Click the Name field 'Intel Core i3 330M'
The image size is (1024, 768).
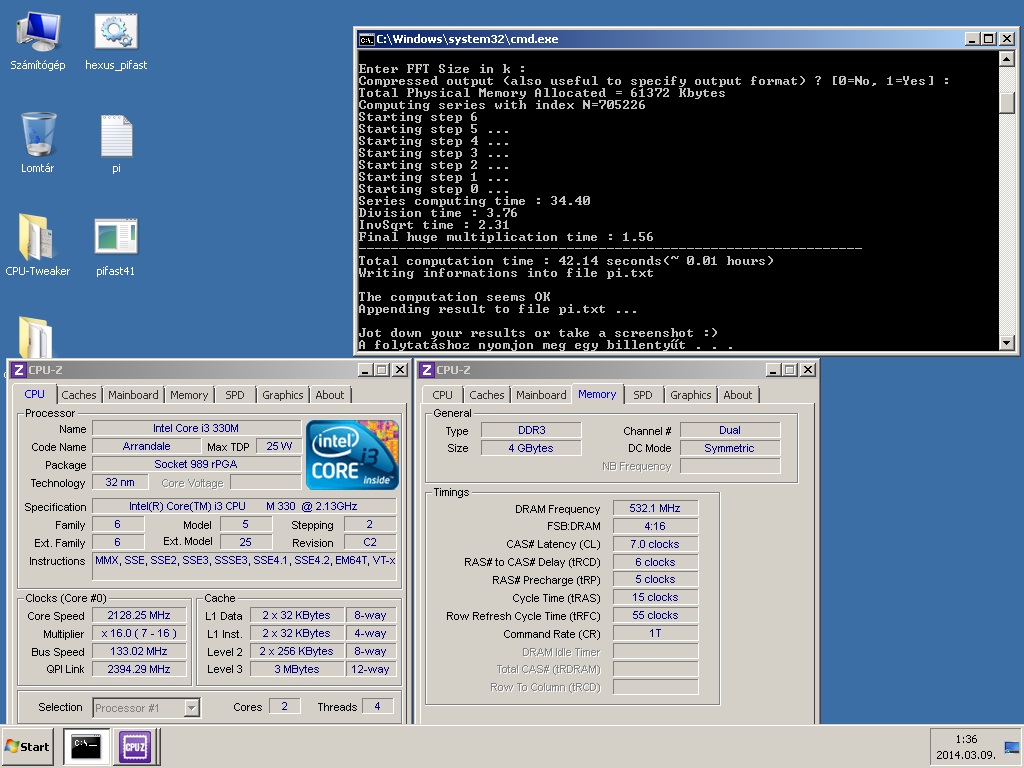pos(196,428)
